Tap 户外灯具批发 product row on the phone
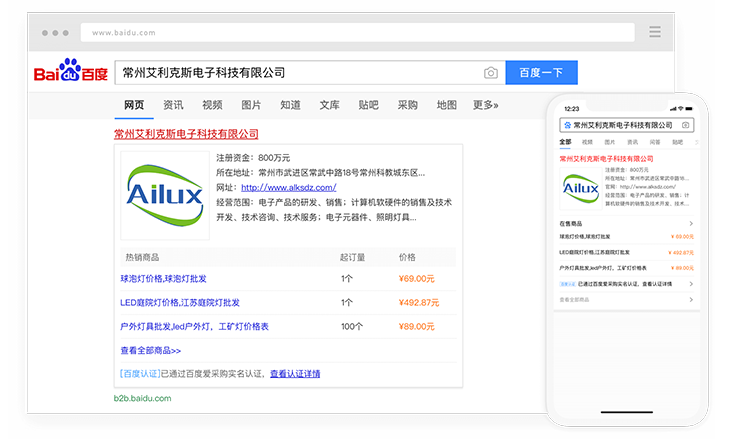The height and width of the screenshot is (441, 734). 626,268
